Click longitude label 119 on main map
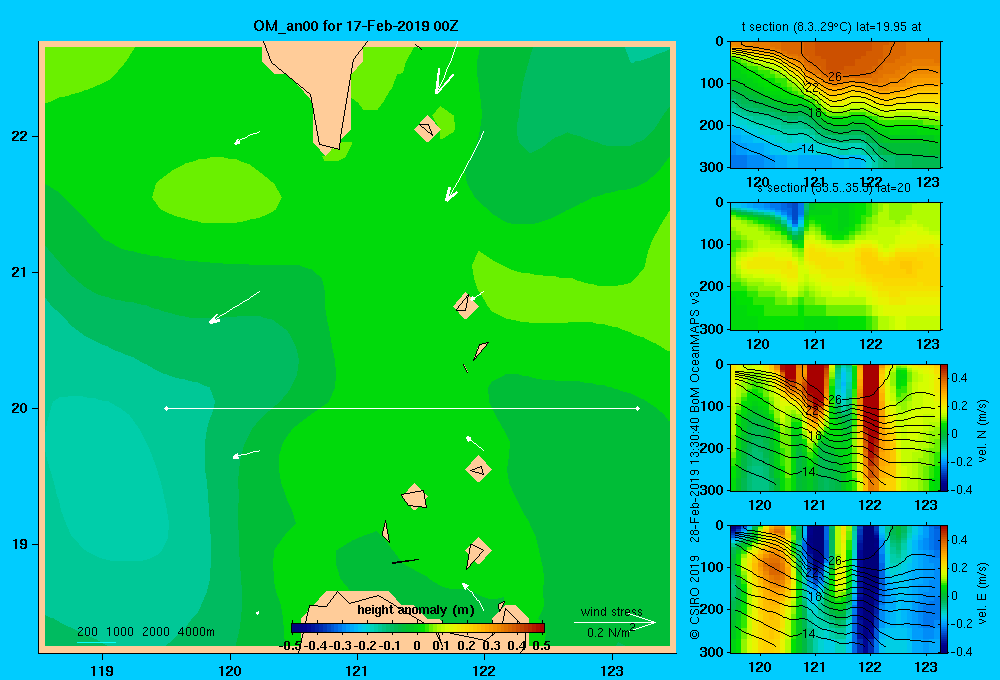Image resolution: width=1000 pixels, height=680 pixels. click(102, 670)
